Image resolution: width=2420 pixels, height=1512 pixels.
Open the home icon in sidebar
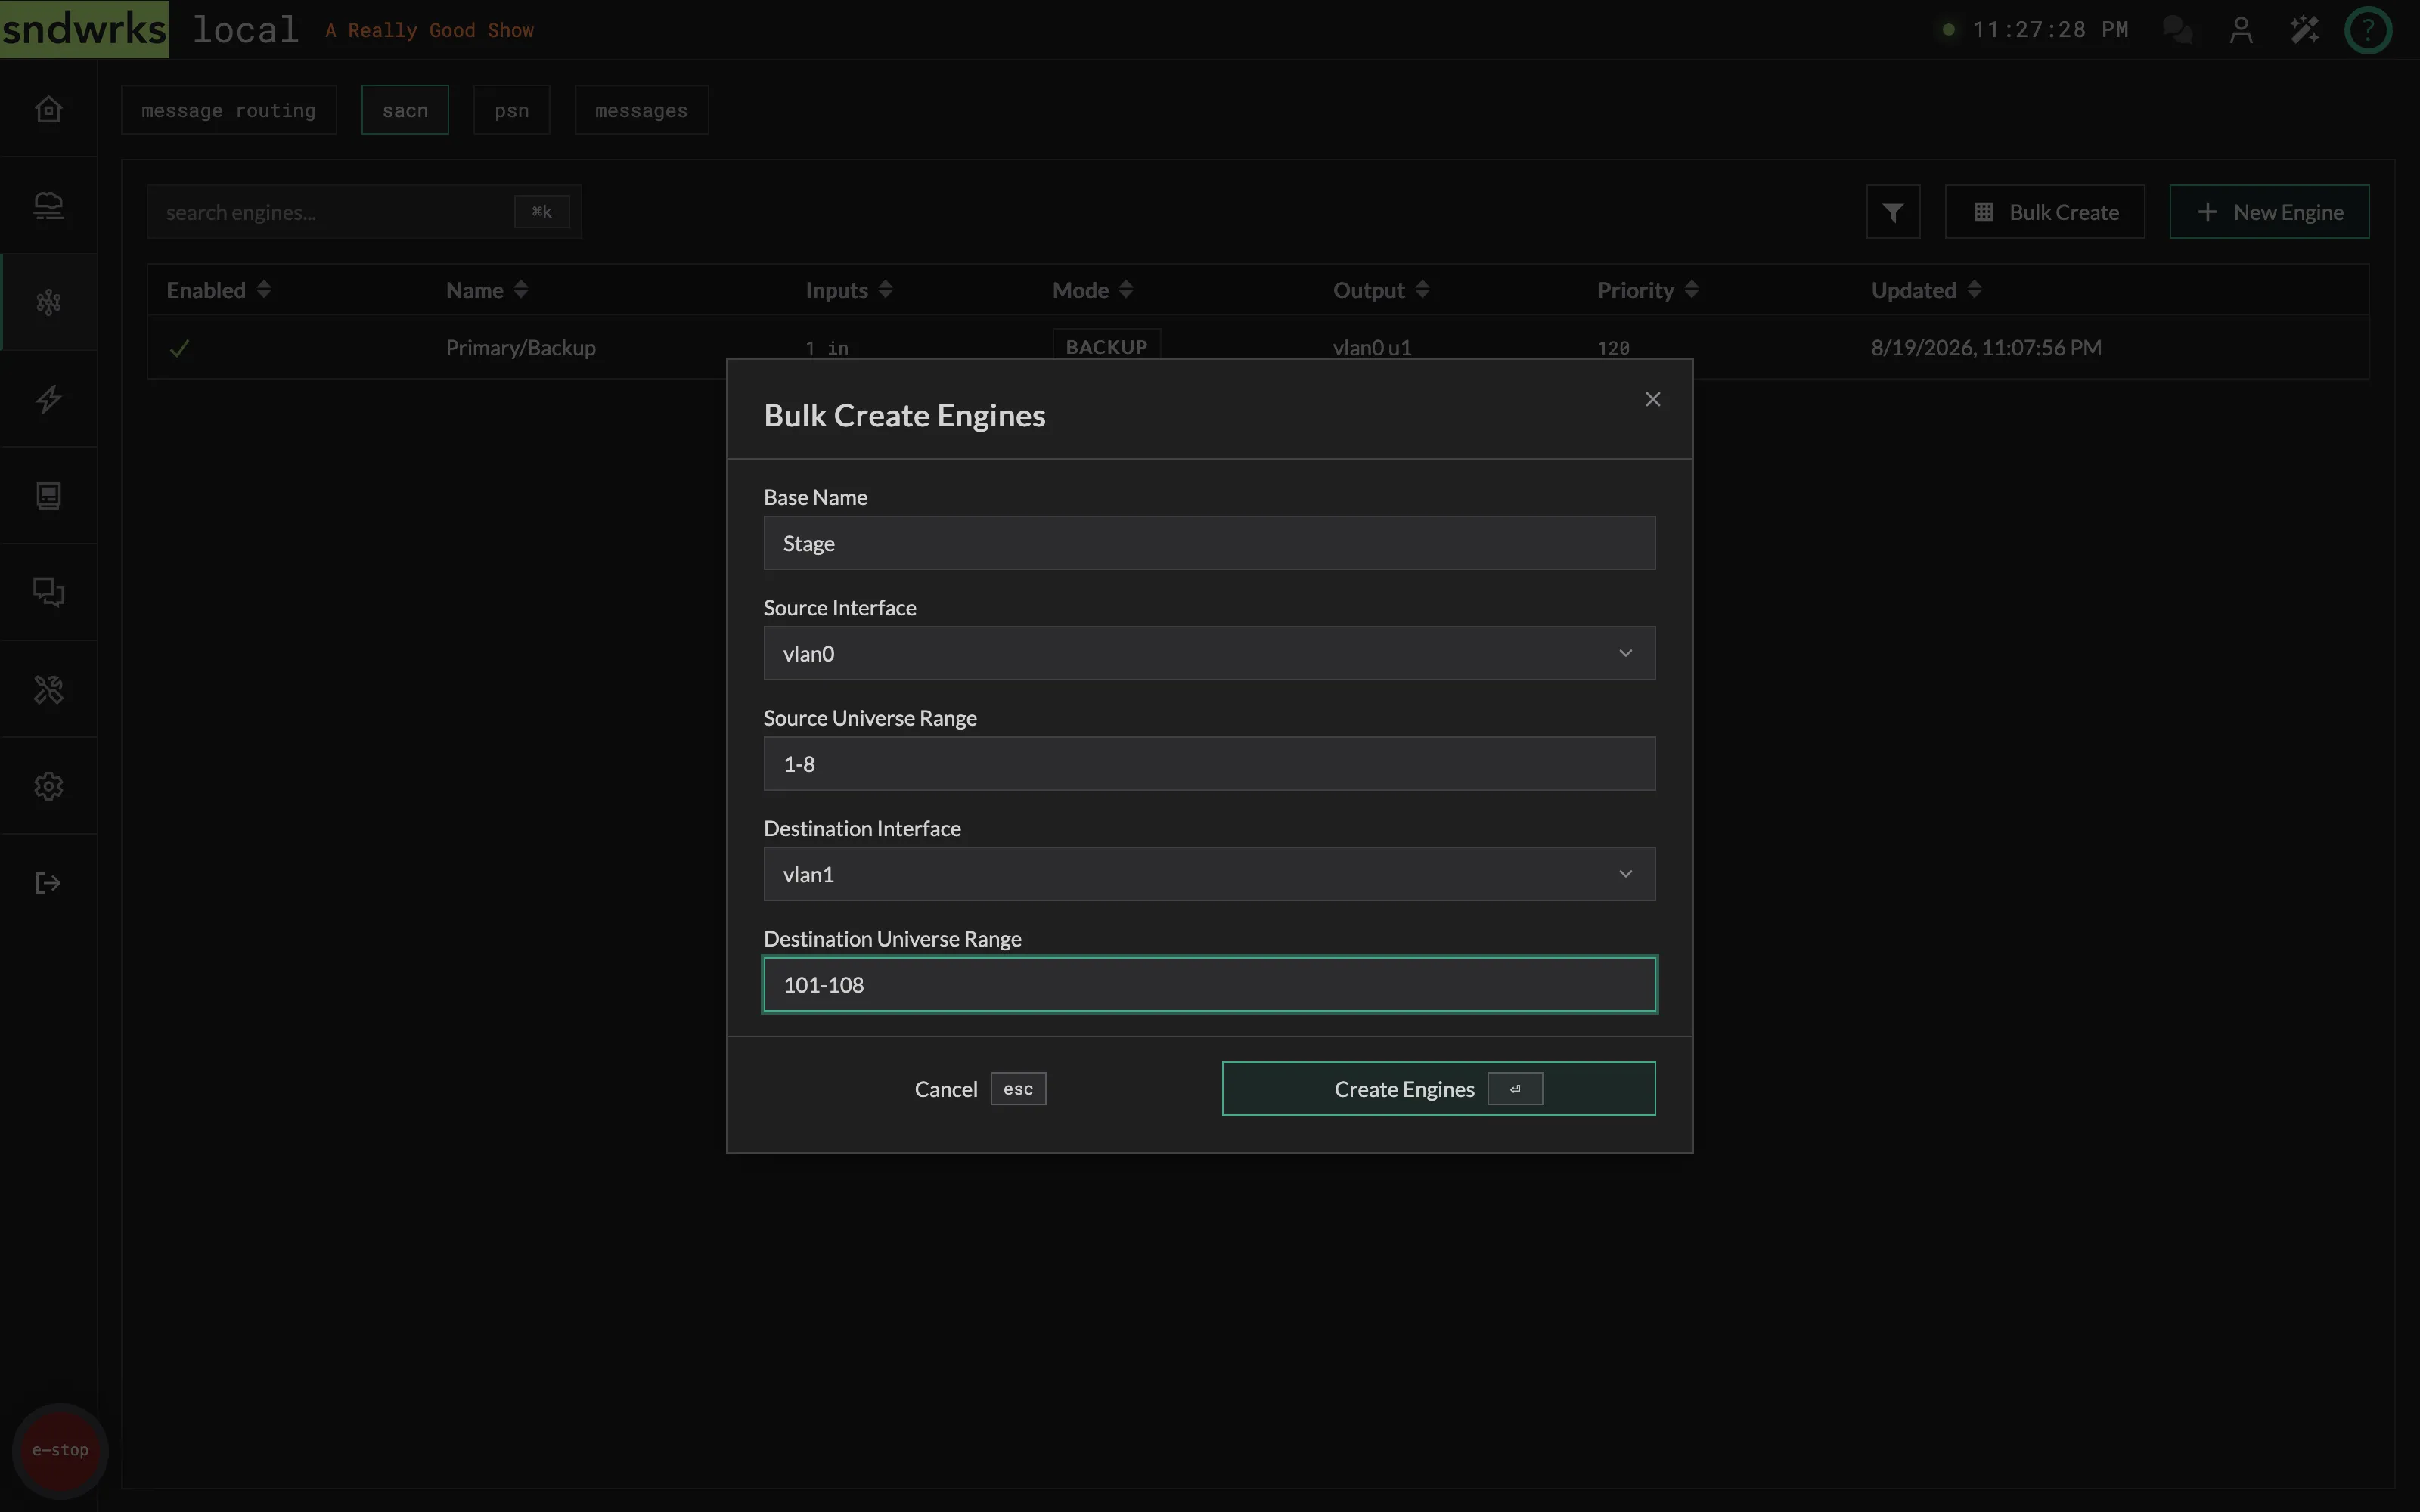pyautogui.click(x=48, y=108)
